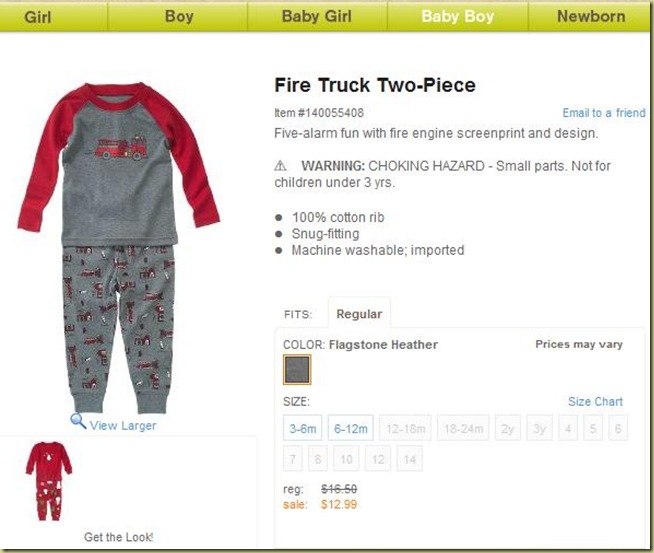Pick the 18-24m size option
The height and width of the screenshot is (553, 654).
(463, 428)
